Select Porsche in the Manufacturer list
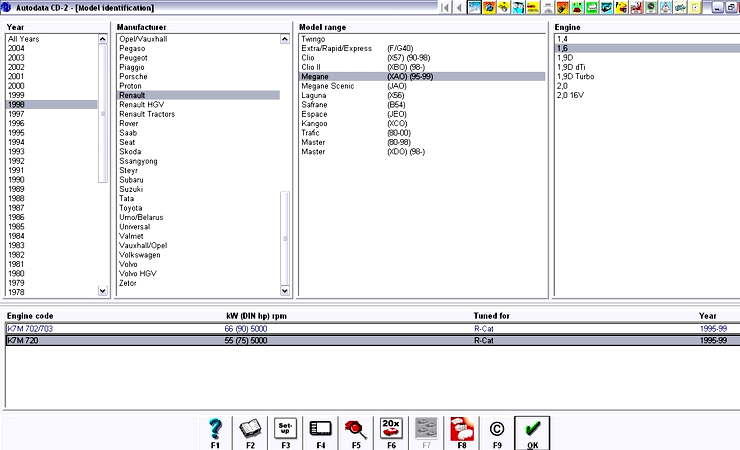The width and height of the screenshot is (740, 450). tap(198, 76)
